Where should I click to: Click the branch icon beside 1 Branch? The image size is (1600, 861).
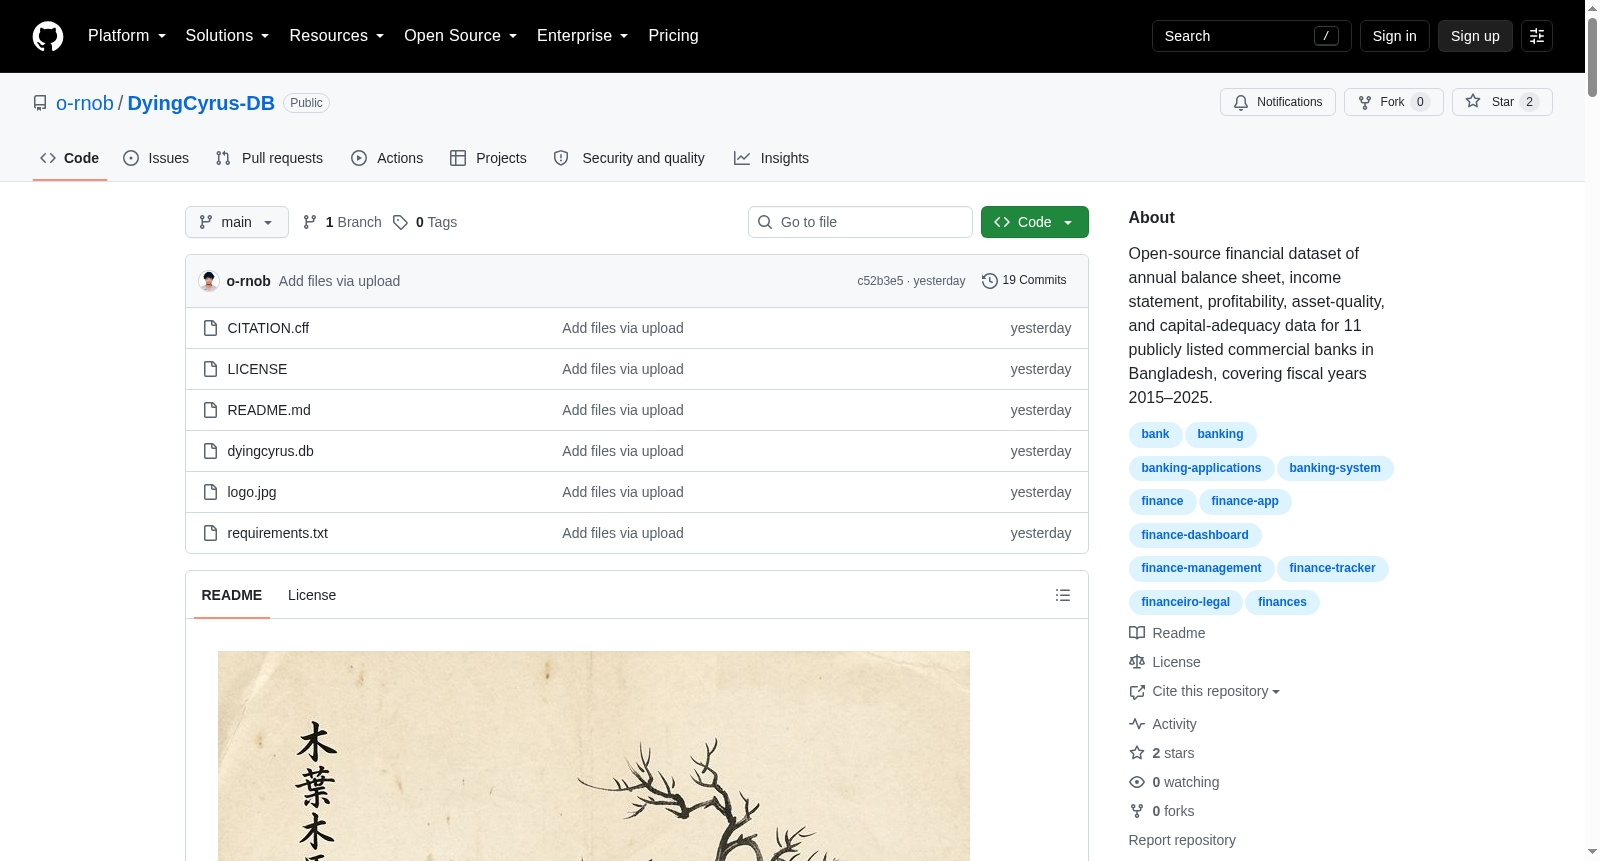(310, 222)
